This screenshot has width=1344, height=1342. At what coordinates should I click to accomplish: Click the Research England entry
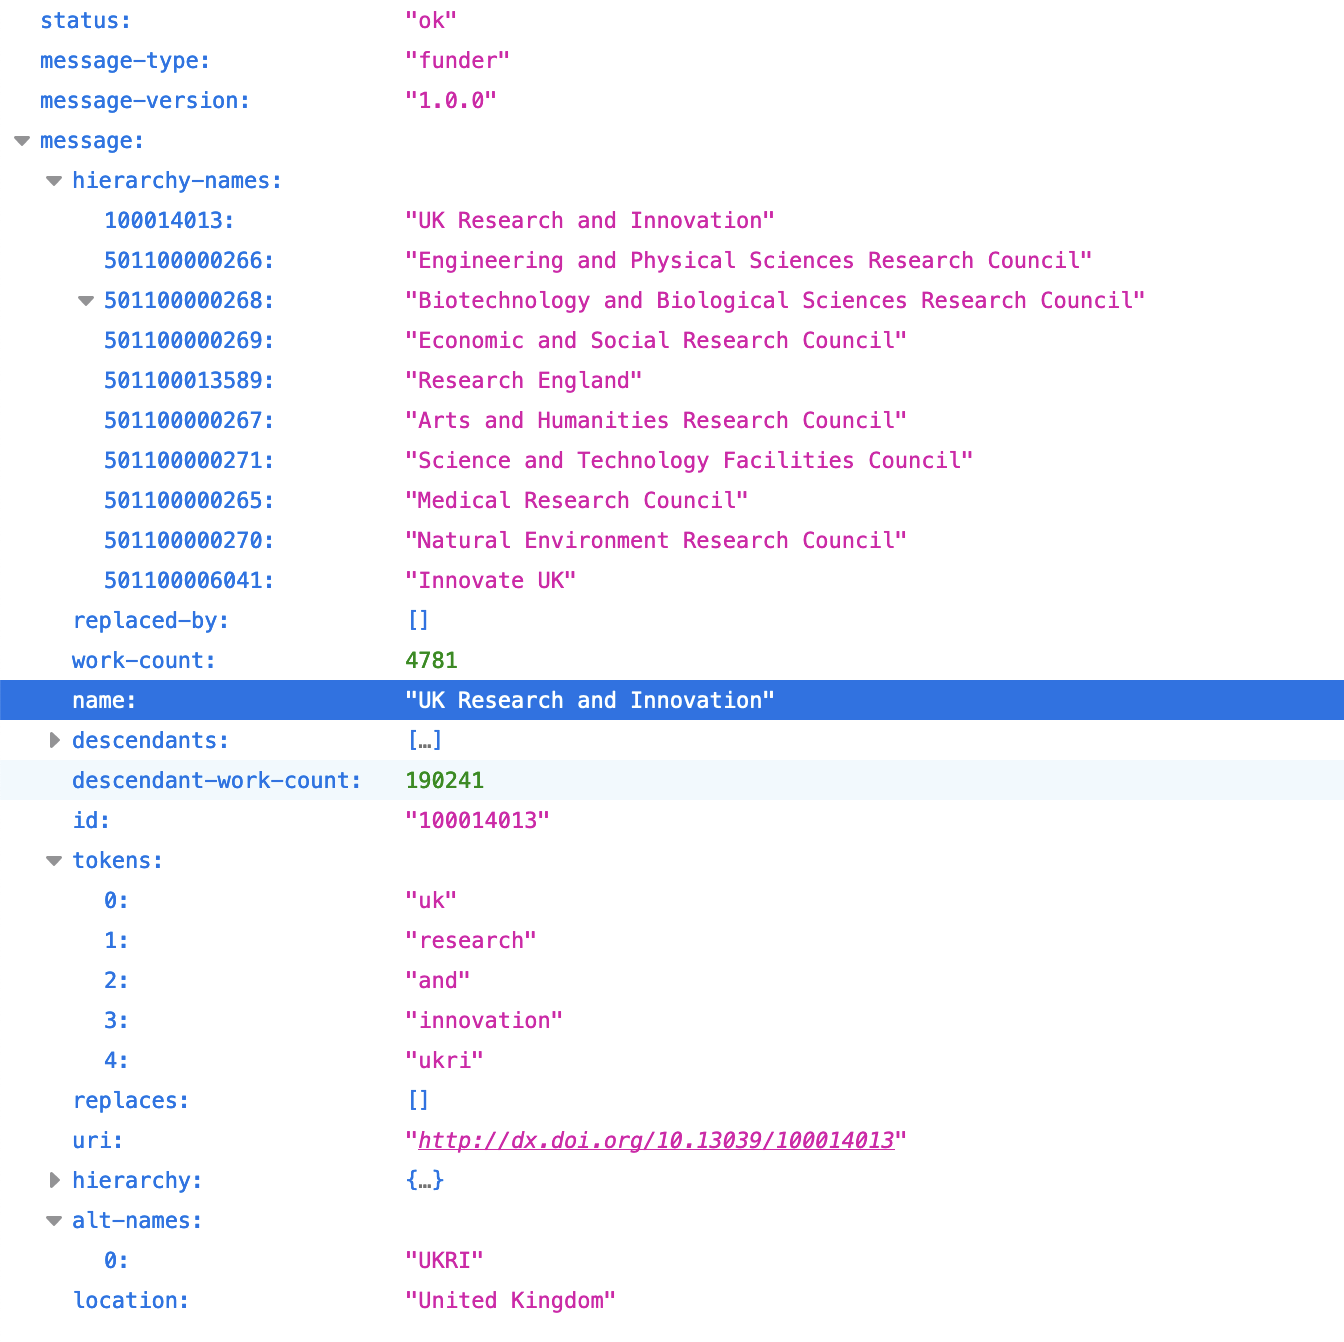[523, 380]
